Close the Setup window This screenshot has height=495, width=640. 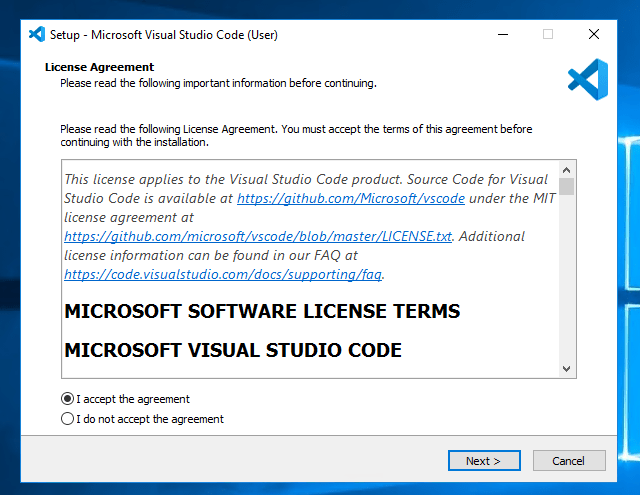click(594, 34)
